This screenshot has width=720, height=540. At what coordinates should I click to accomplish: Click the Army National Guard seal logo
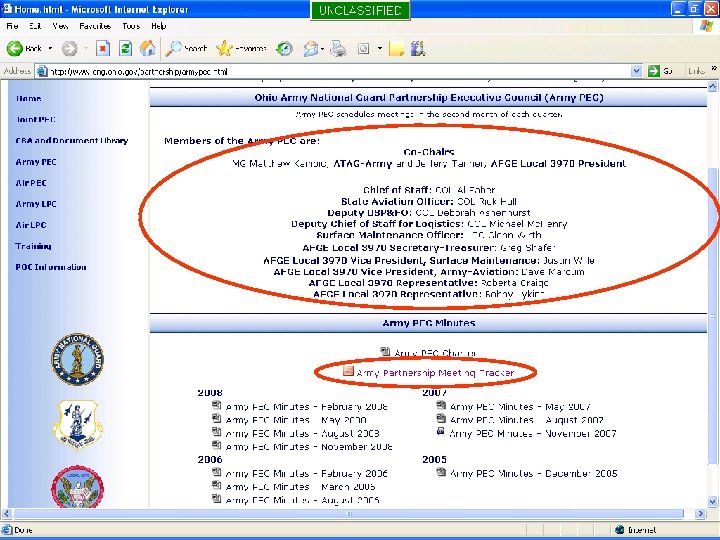[x=77, y=359]
